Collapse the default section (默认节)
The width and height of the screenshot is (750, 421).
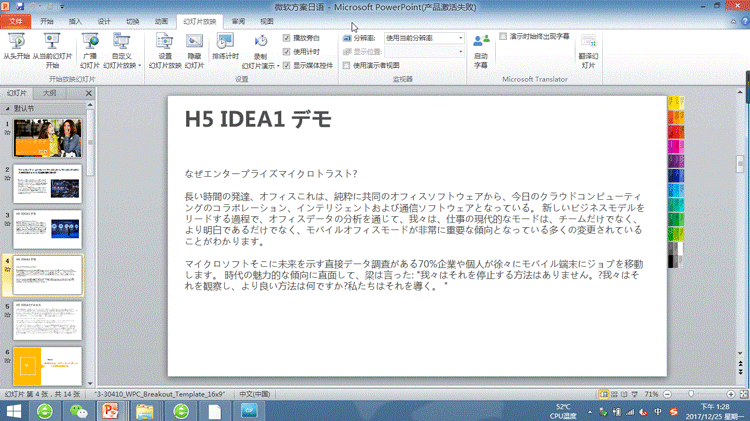(7, 109)
